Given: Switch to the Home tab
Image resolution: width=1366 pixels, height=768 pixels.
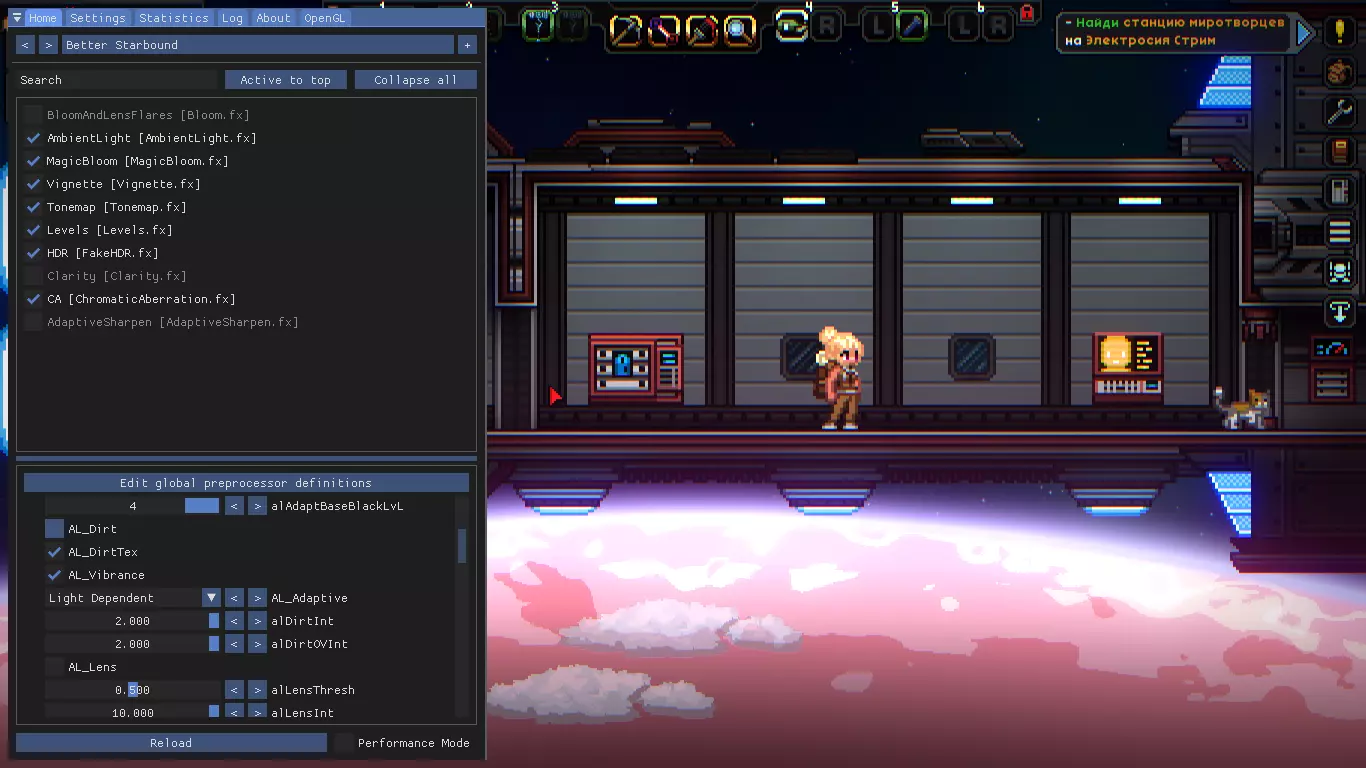Looking at the screenshot, I should (43, 18).
